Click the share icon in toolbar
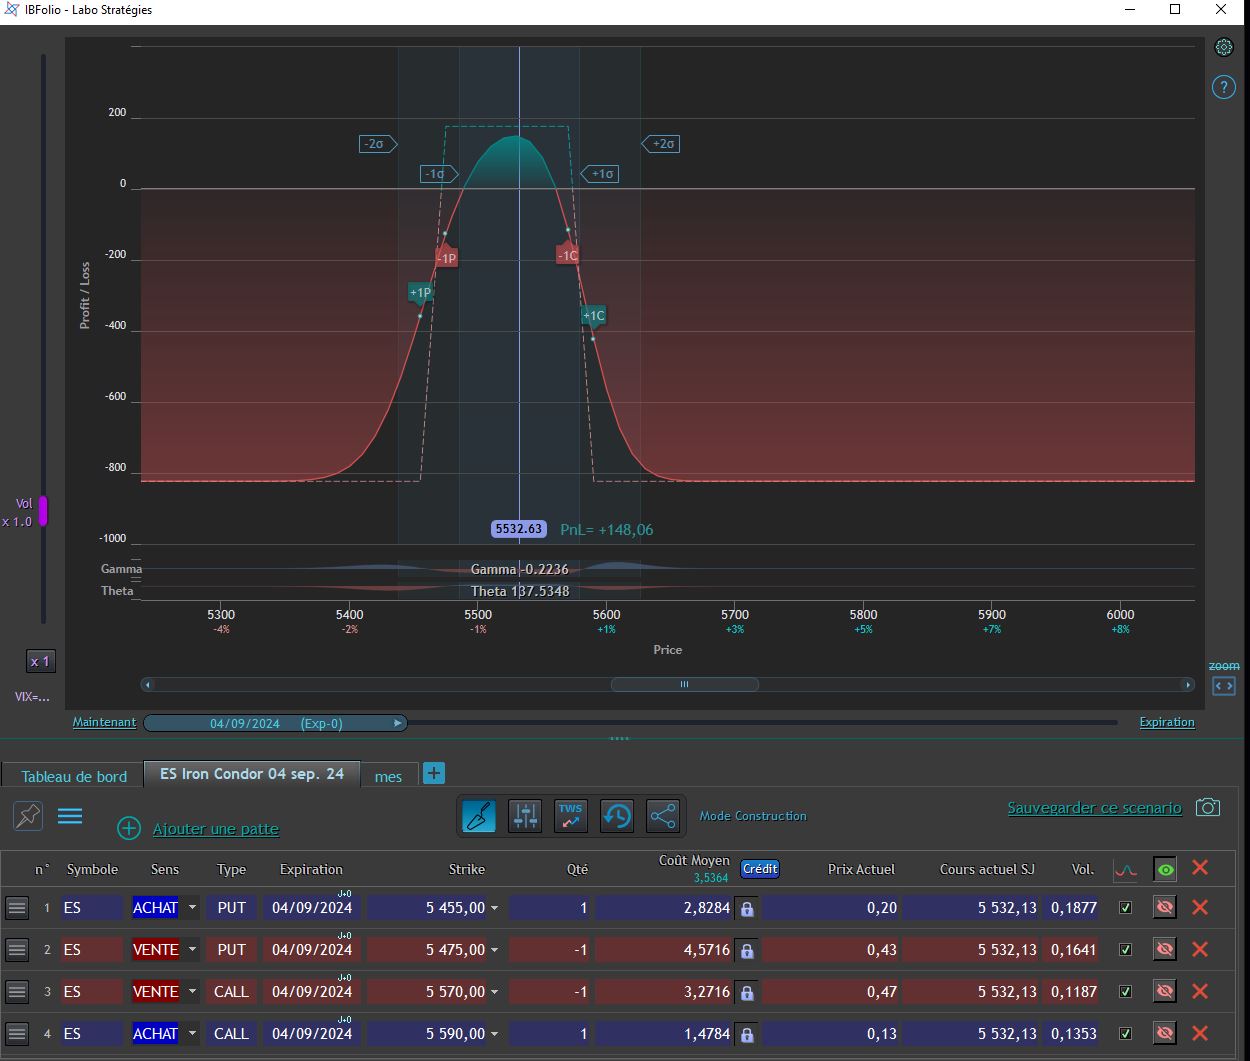Image resolution: width=1250 pixels, height=1061 pixels. (x=663, y=816)
